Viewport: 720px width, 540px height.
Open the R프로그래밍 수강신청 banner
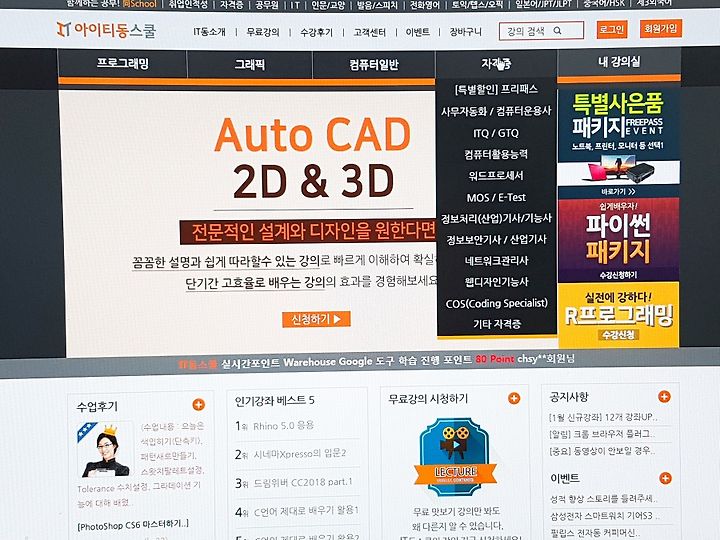[619, 315]
